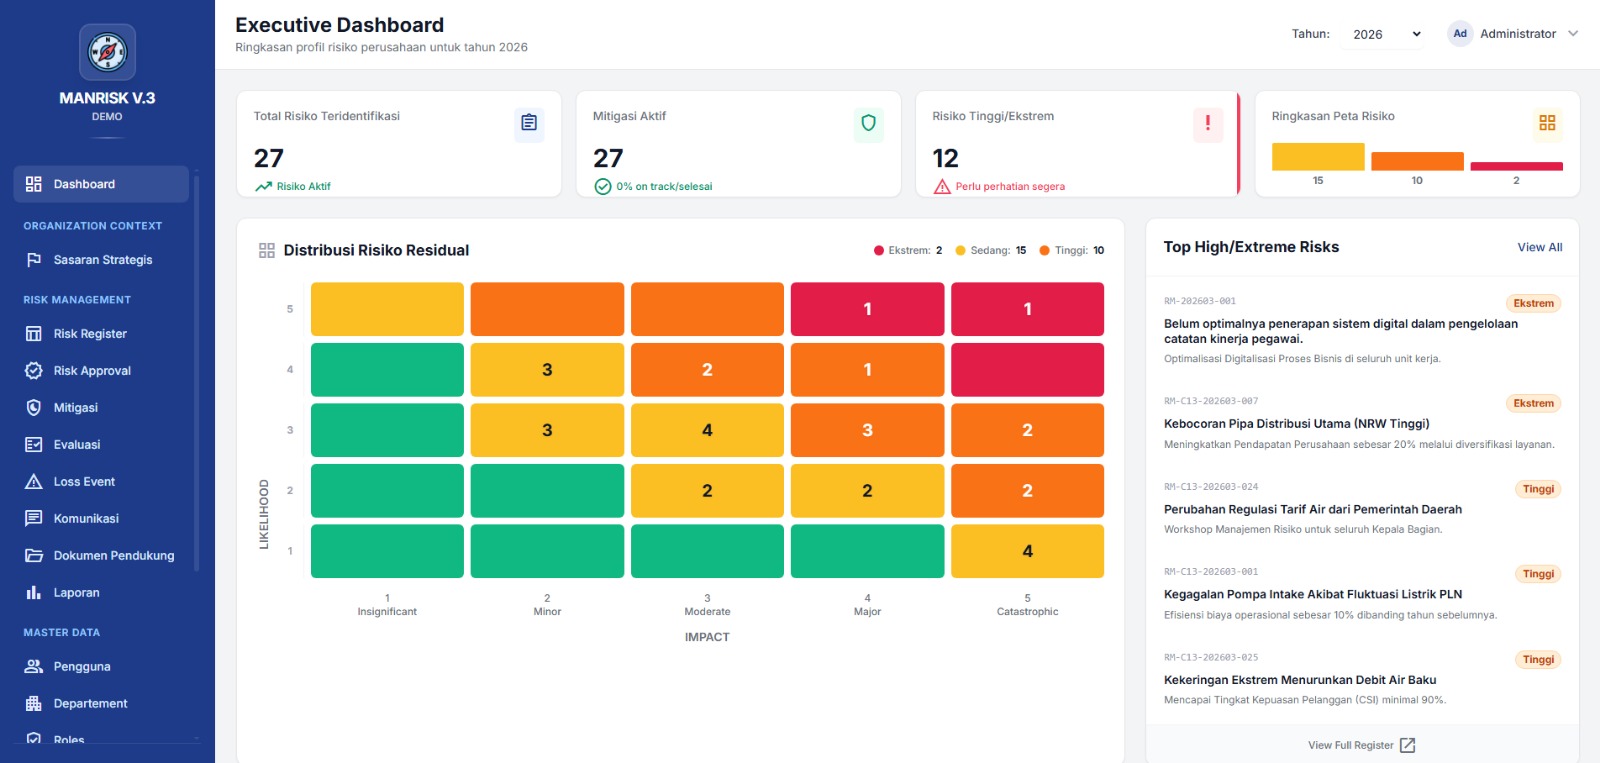
Task: Click View All in Top High/Extreme Risks
Action: click(1540, 247)
